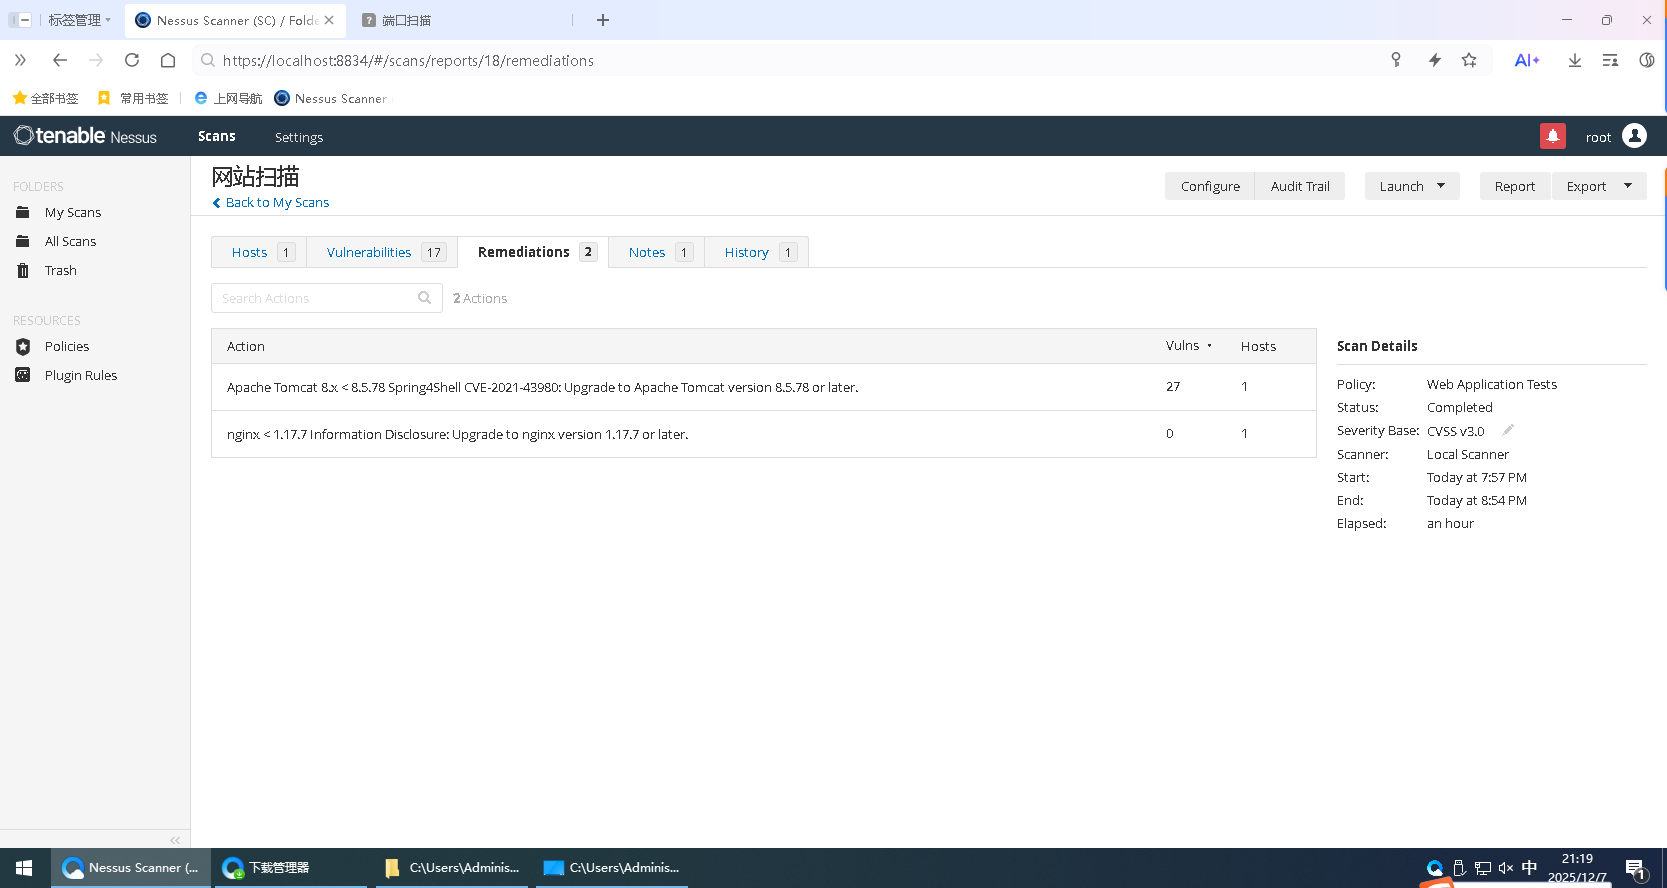Edit Severity Base with the pencil icon
1667x888 pixels.
point(1508,430)
